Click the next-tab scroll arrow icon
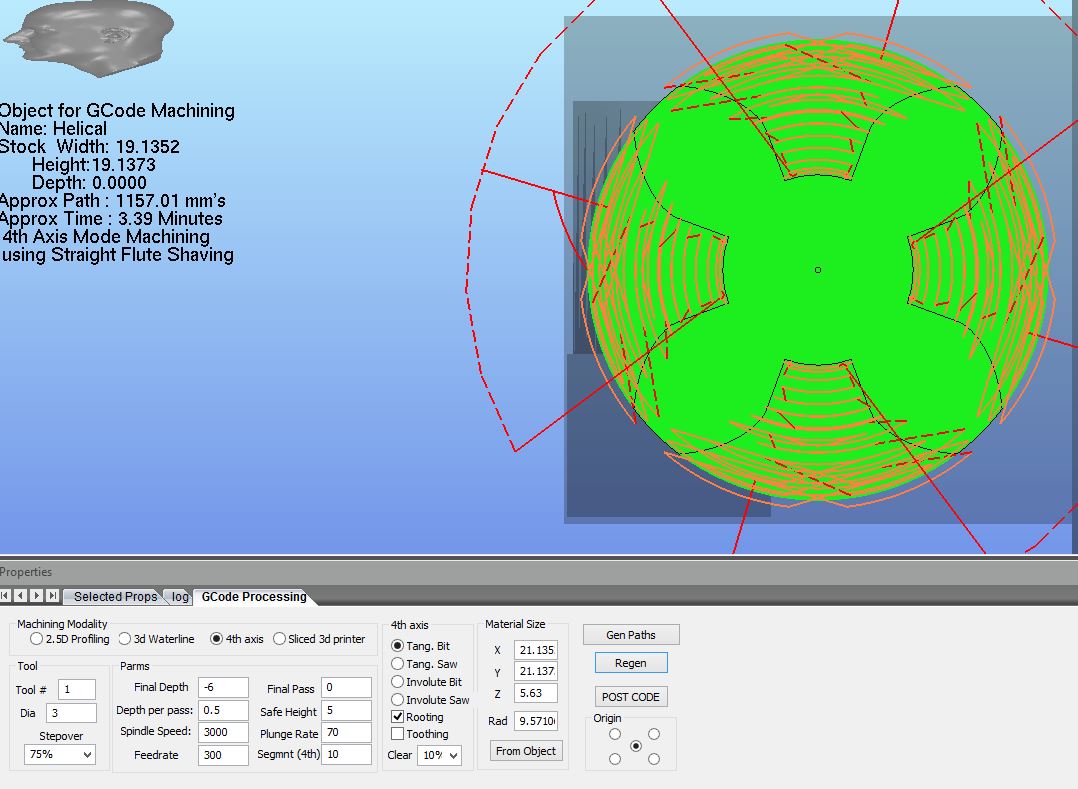 pos(36,596)
